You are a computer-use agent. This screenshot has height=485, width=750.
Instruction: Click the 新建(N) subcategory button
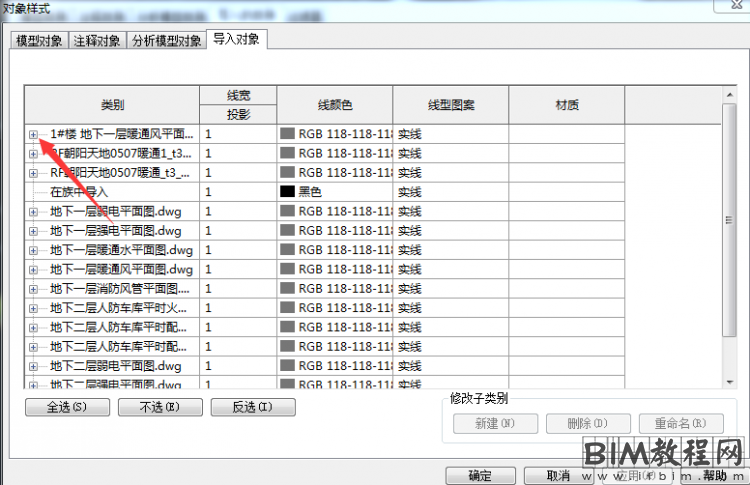(x=495, y=423)
